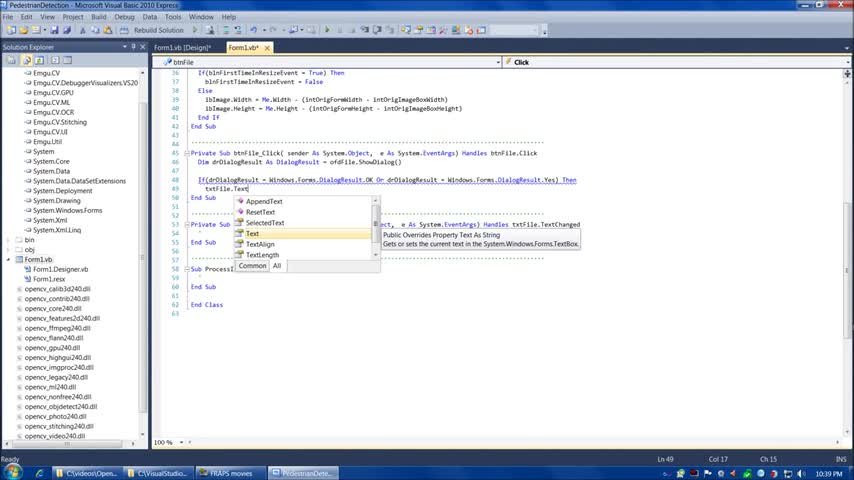This screenshot has height=480, width=854.
Task: Open the Tools menu
Action: pos(173,17)
